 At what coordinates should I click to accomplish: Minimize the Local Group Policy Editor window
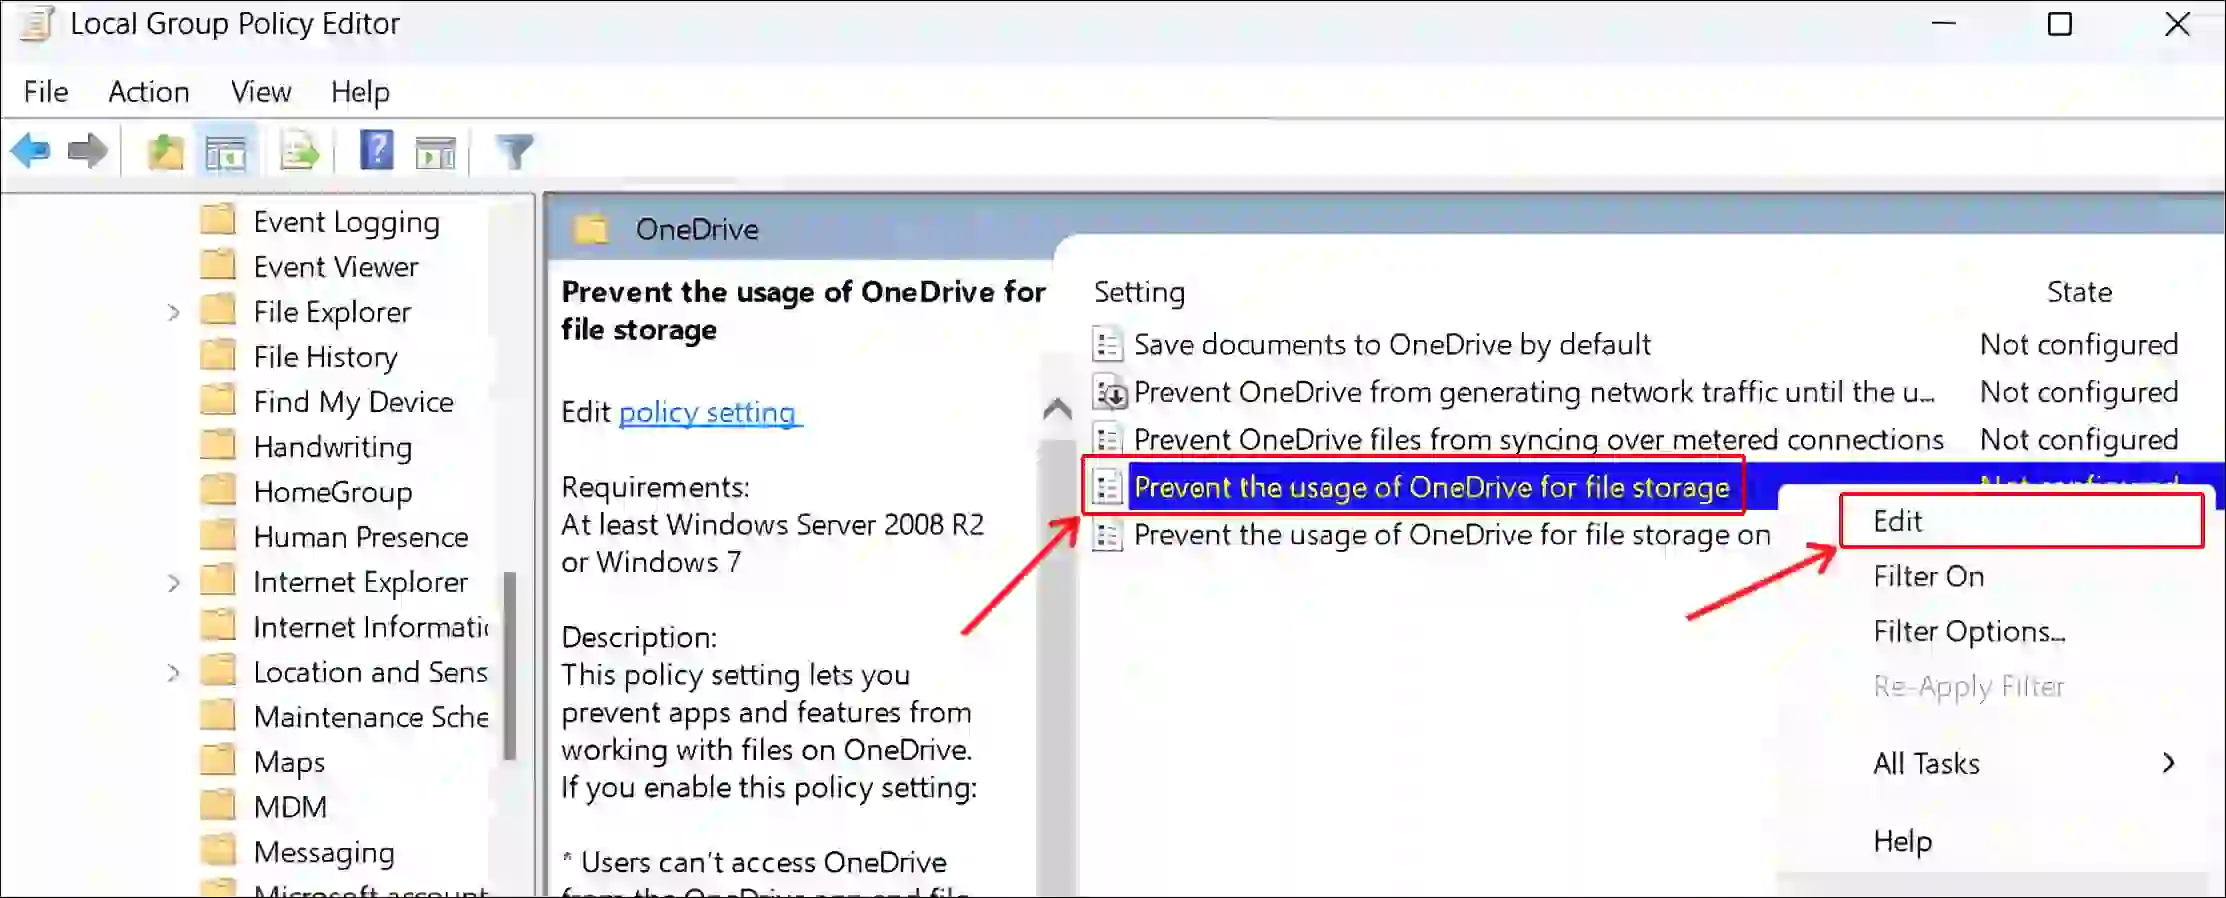pos(1943,24)
